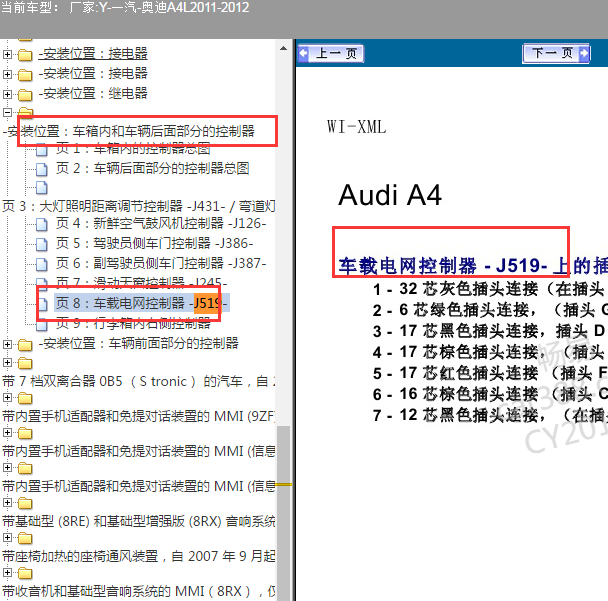
Task: Open 页 6：副驾驶员侧车门控制器 -J387-
Action: tap(161, 263)
